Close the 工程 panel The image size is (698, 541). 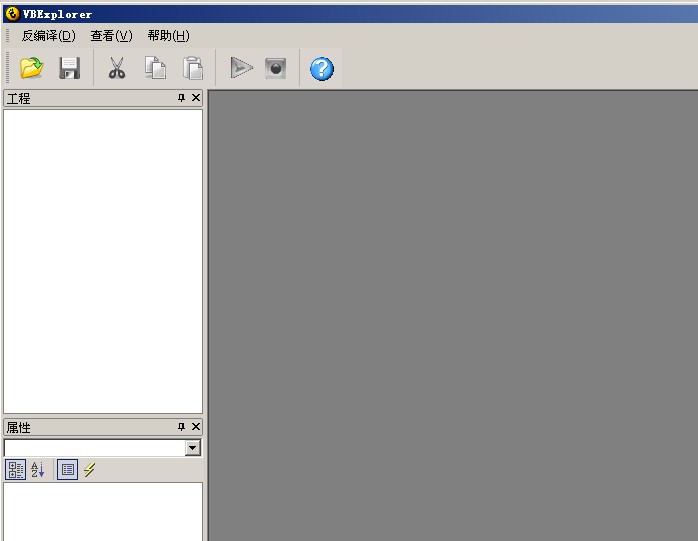point(196,98)
